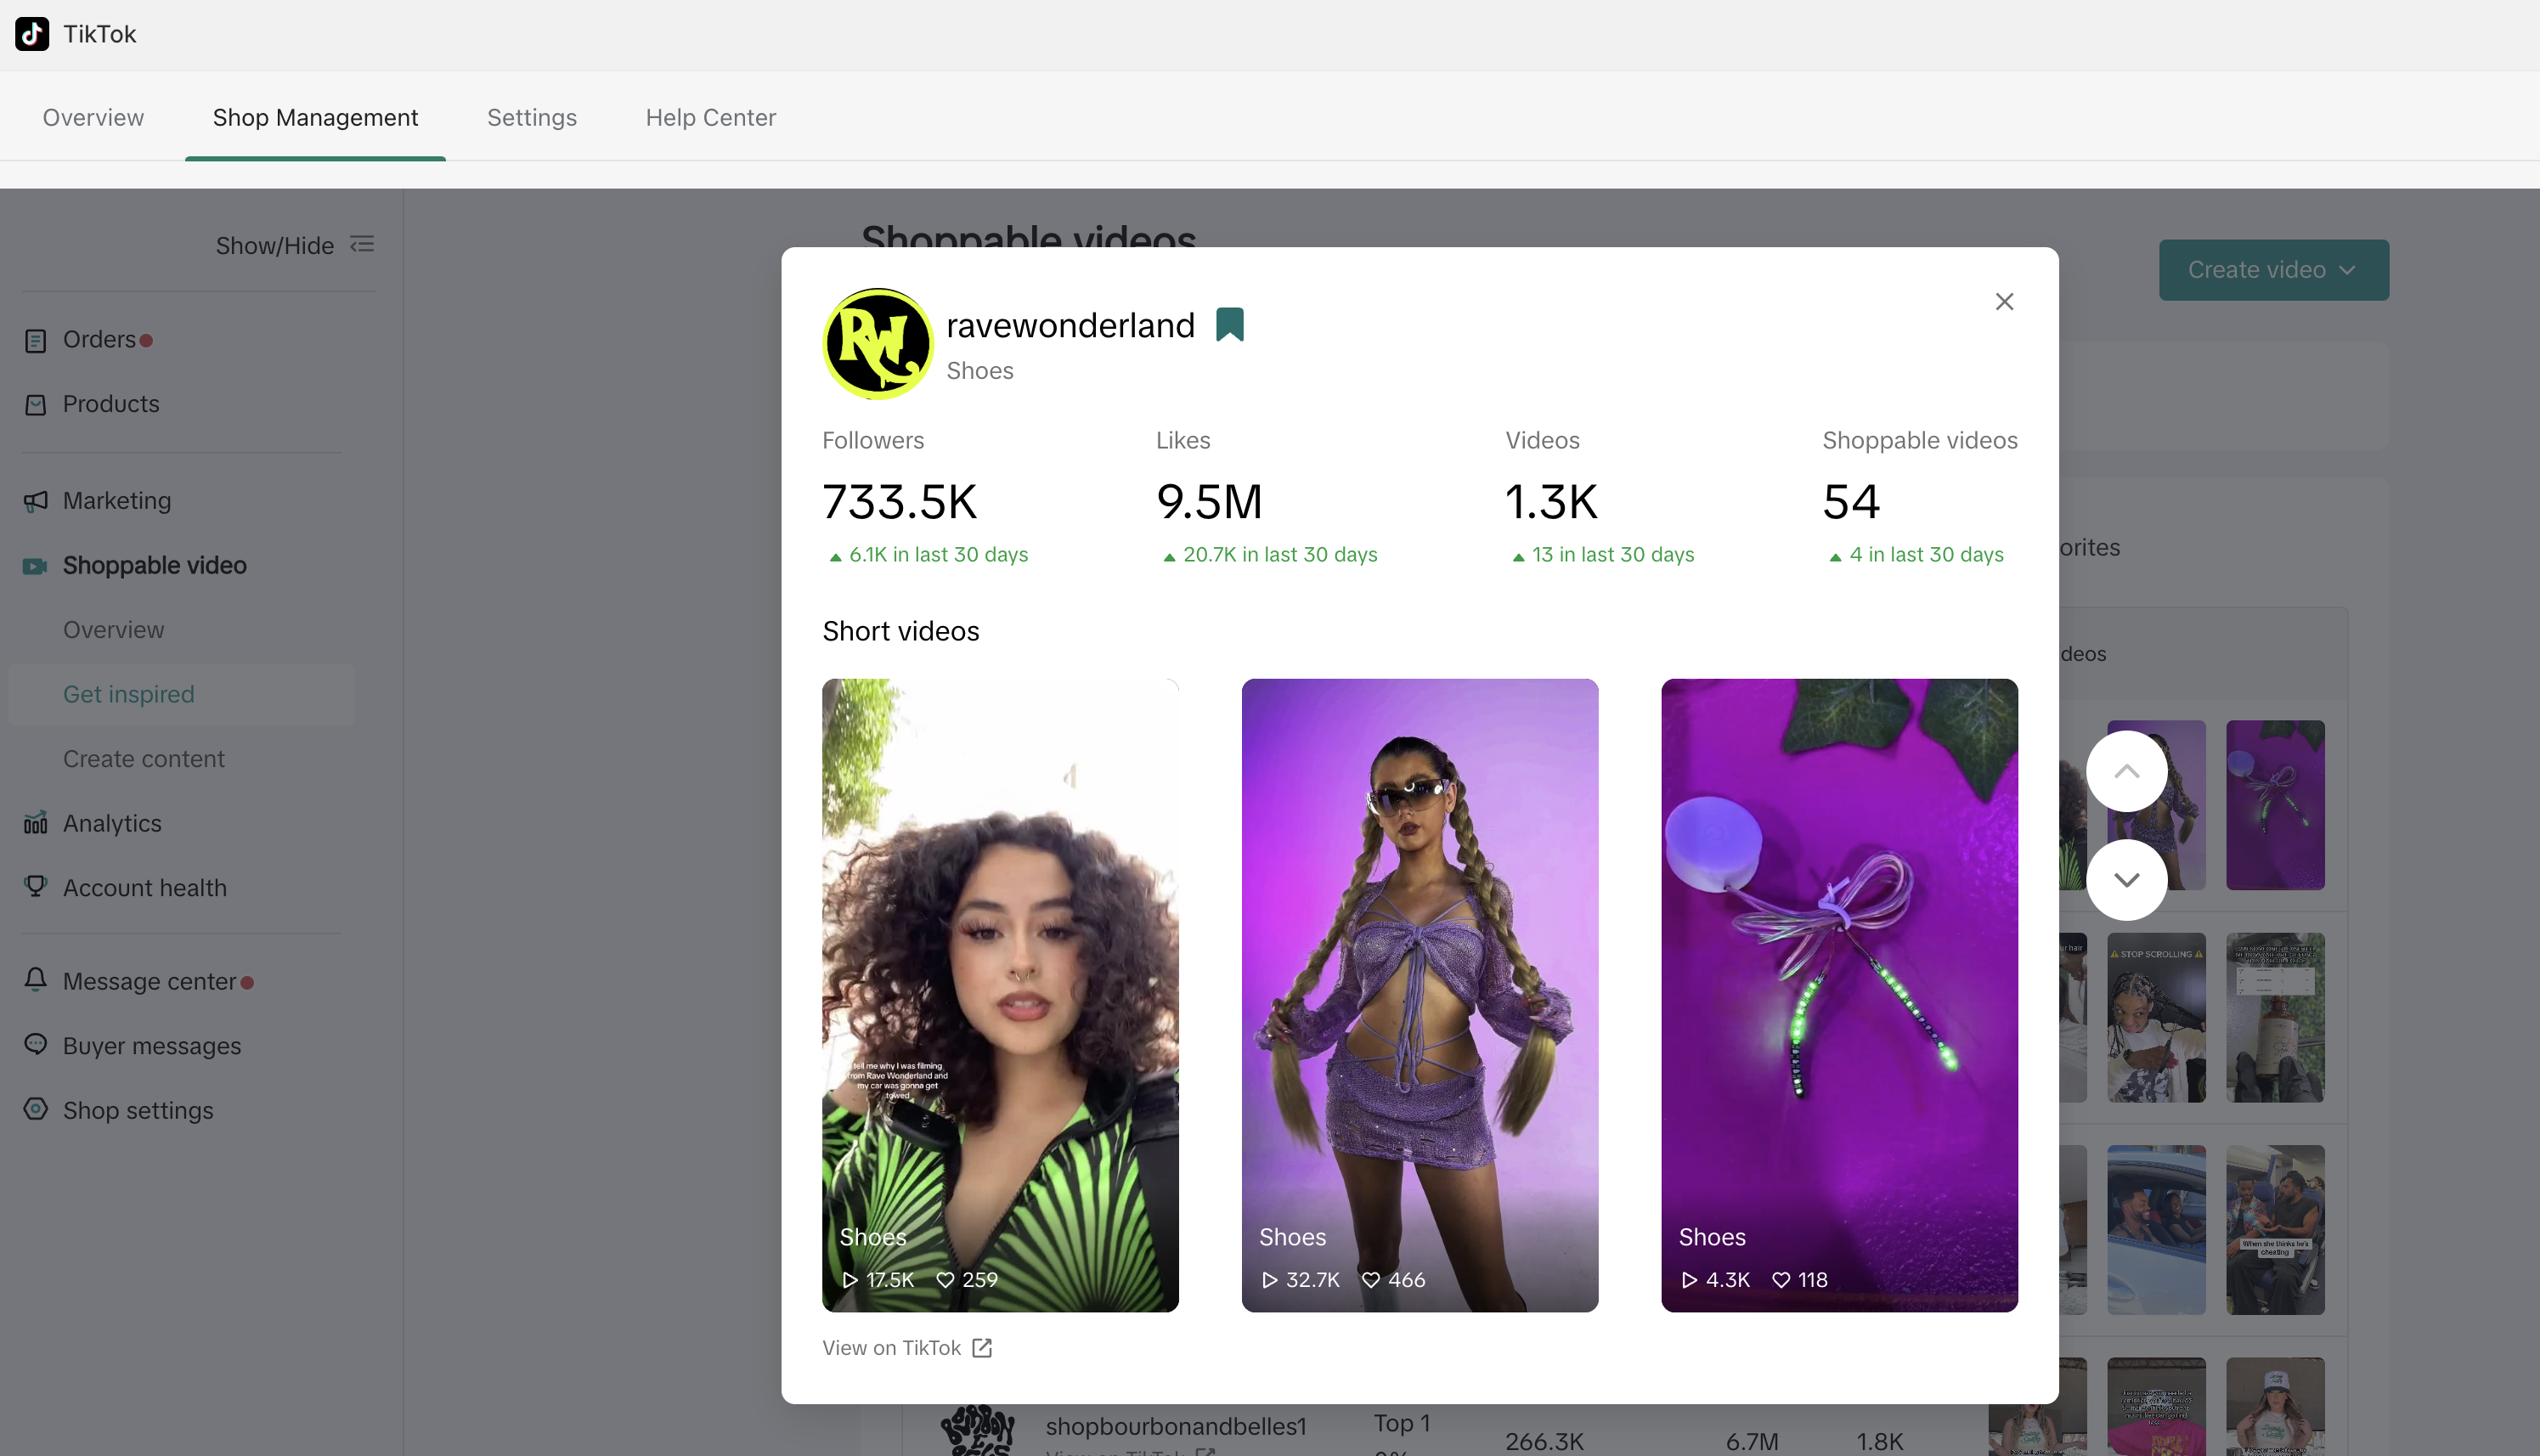Close the ravewonderland creator popup

click(2004, 302)
